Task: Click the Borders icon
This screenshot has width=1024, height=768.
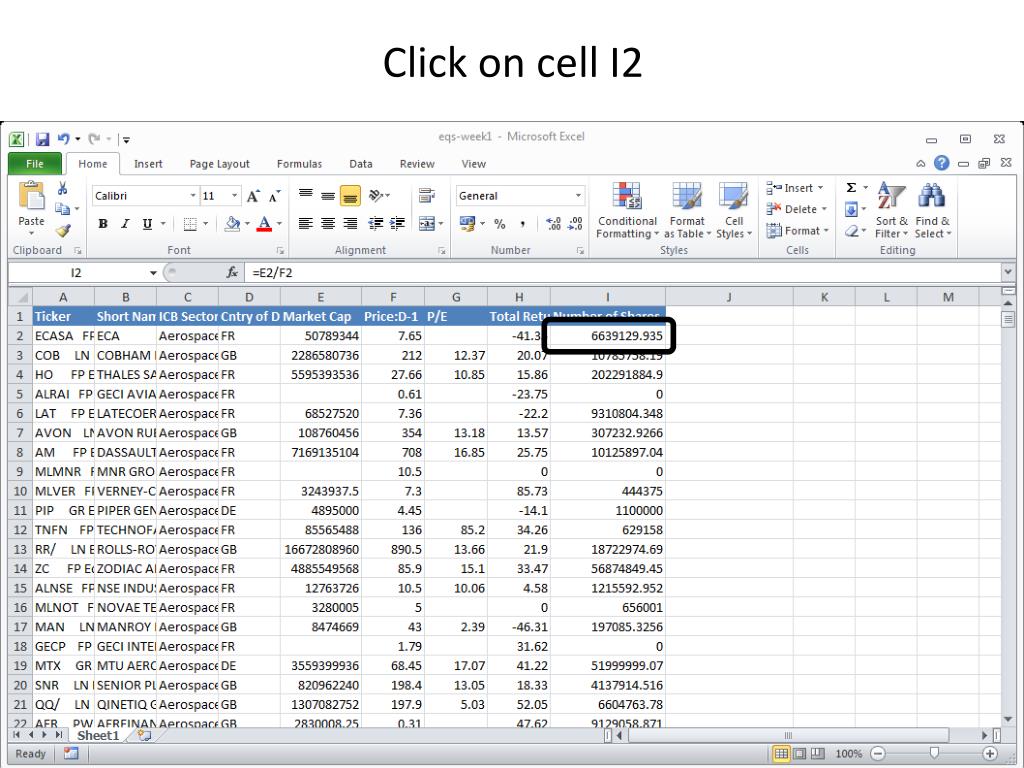Action: tap(190, 224)
